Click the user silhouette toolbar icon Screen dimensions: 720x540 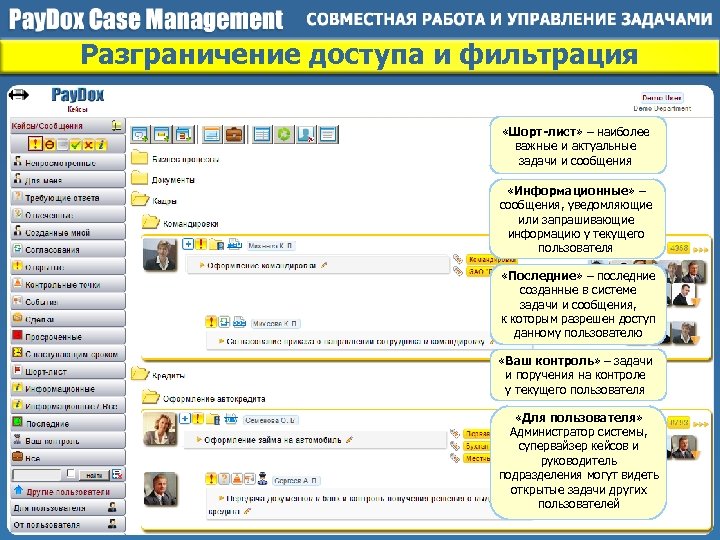(306, 135)
